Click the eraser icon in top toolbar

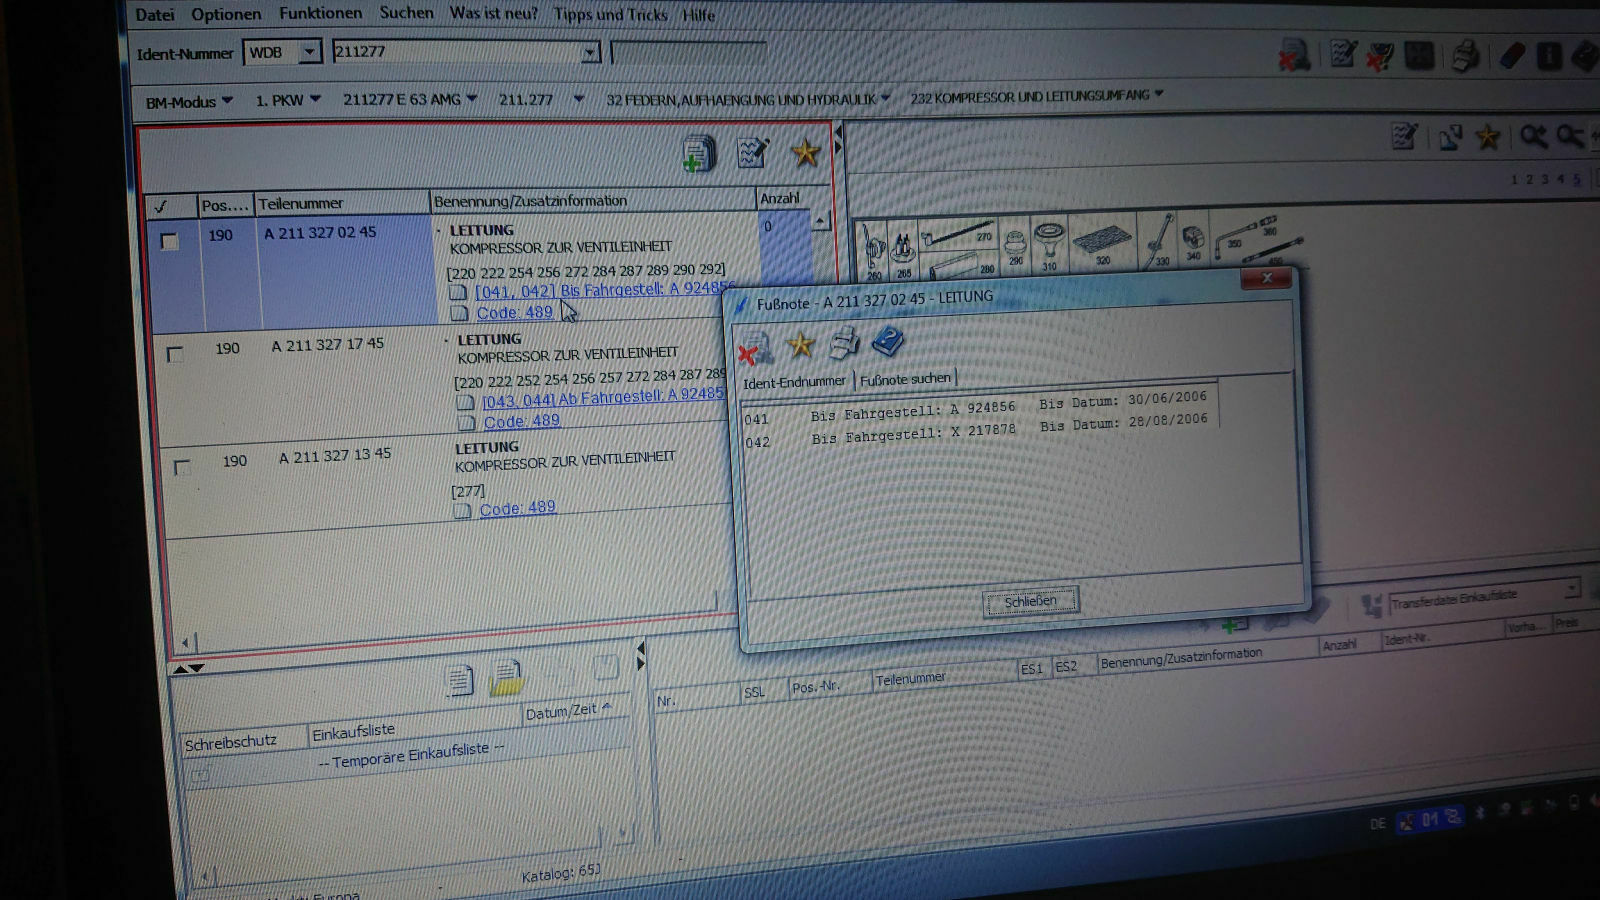coord(1512,55)
